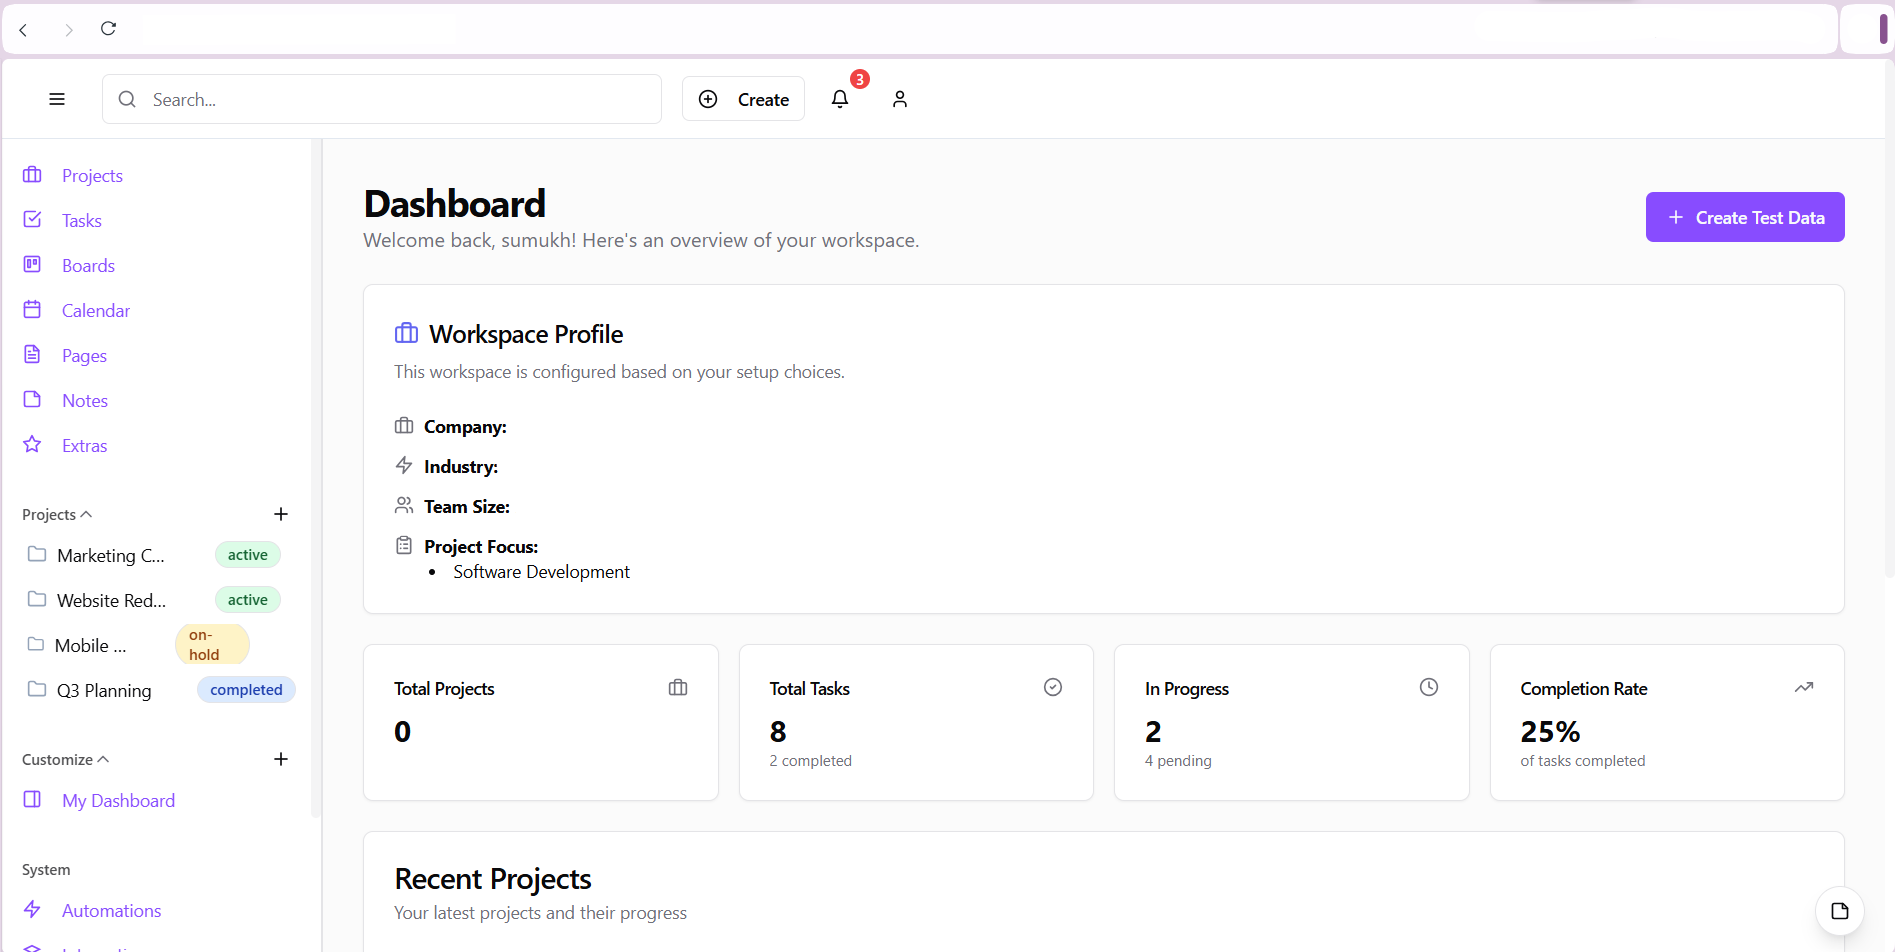The image size is (1895, 952).
Task: Click the Create Test Data button
Action: point(1744,217)
